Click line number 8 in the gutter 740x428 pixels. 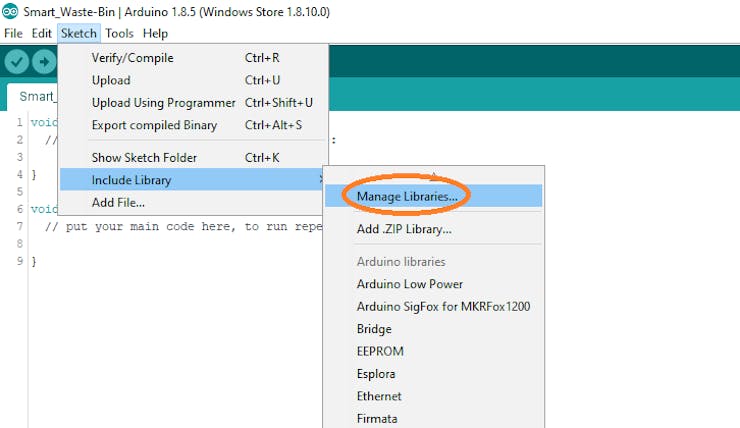point(20,243)
